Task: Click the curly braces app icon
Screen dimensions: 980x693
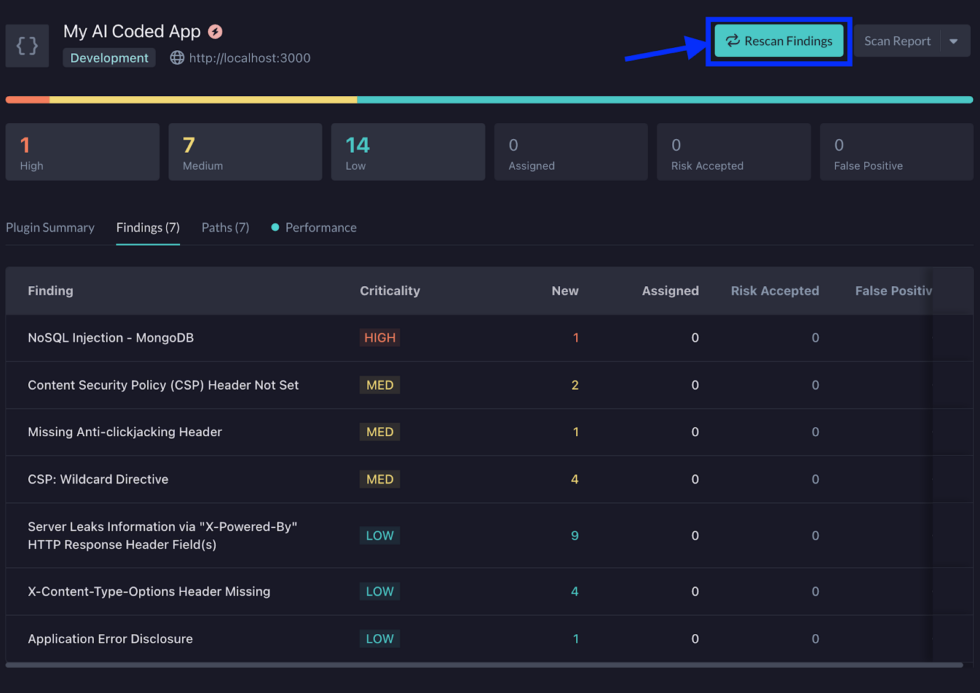Action: point(27,46)
